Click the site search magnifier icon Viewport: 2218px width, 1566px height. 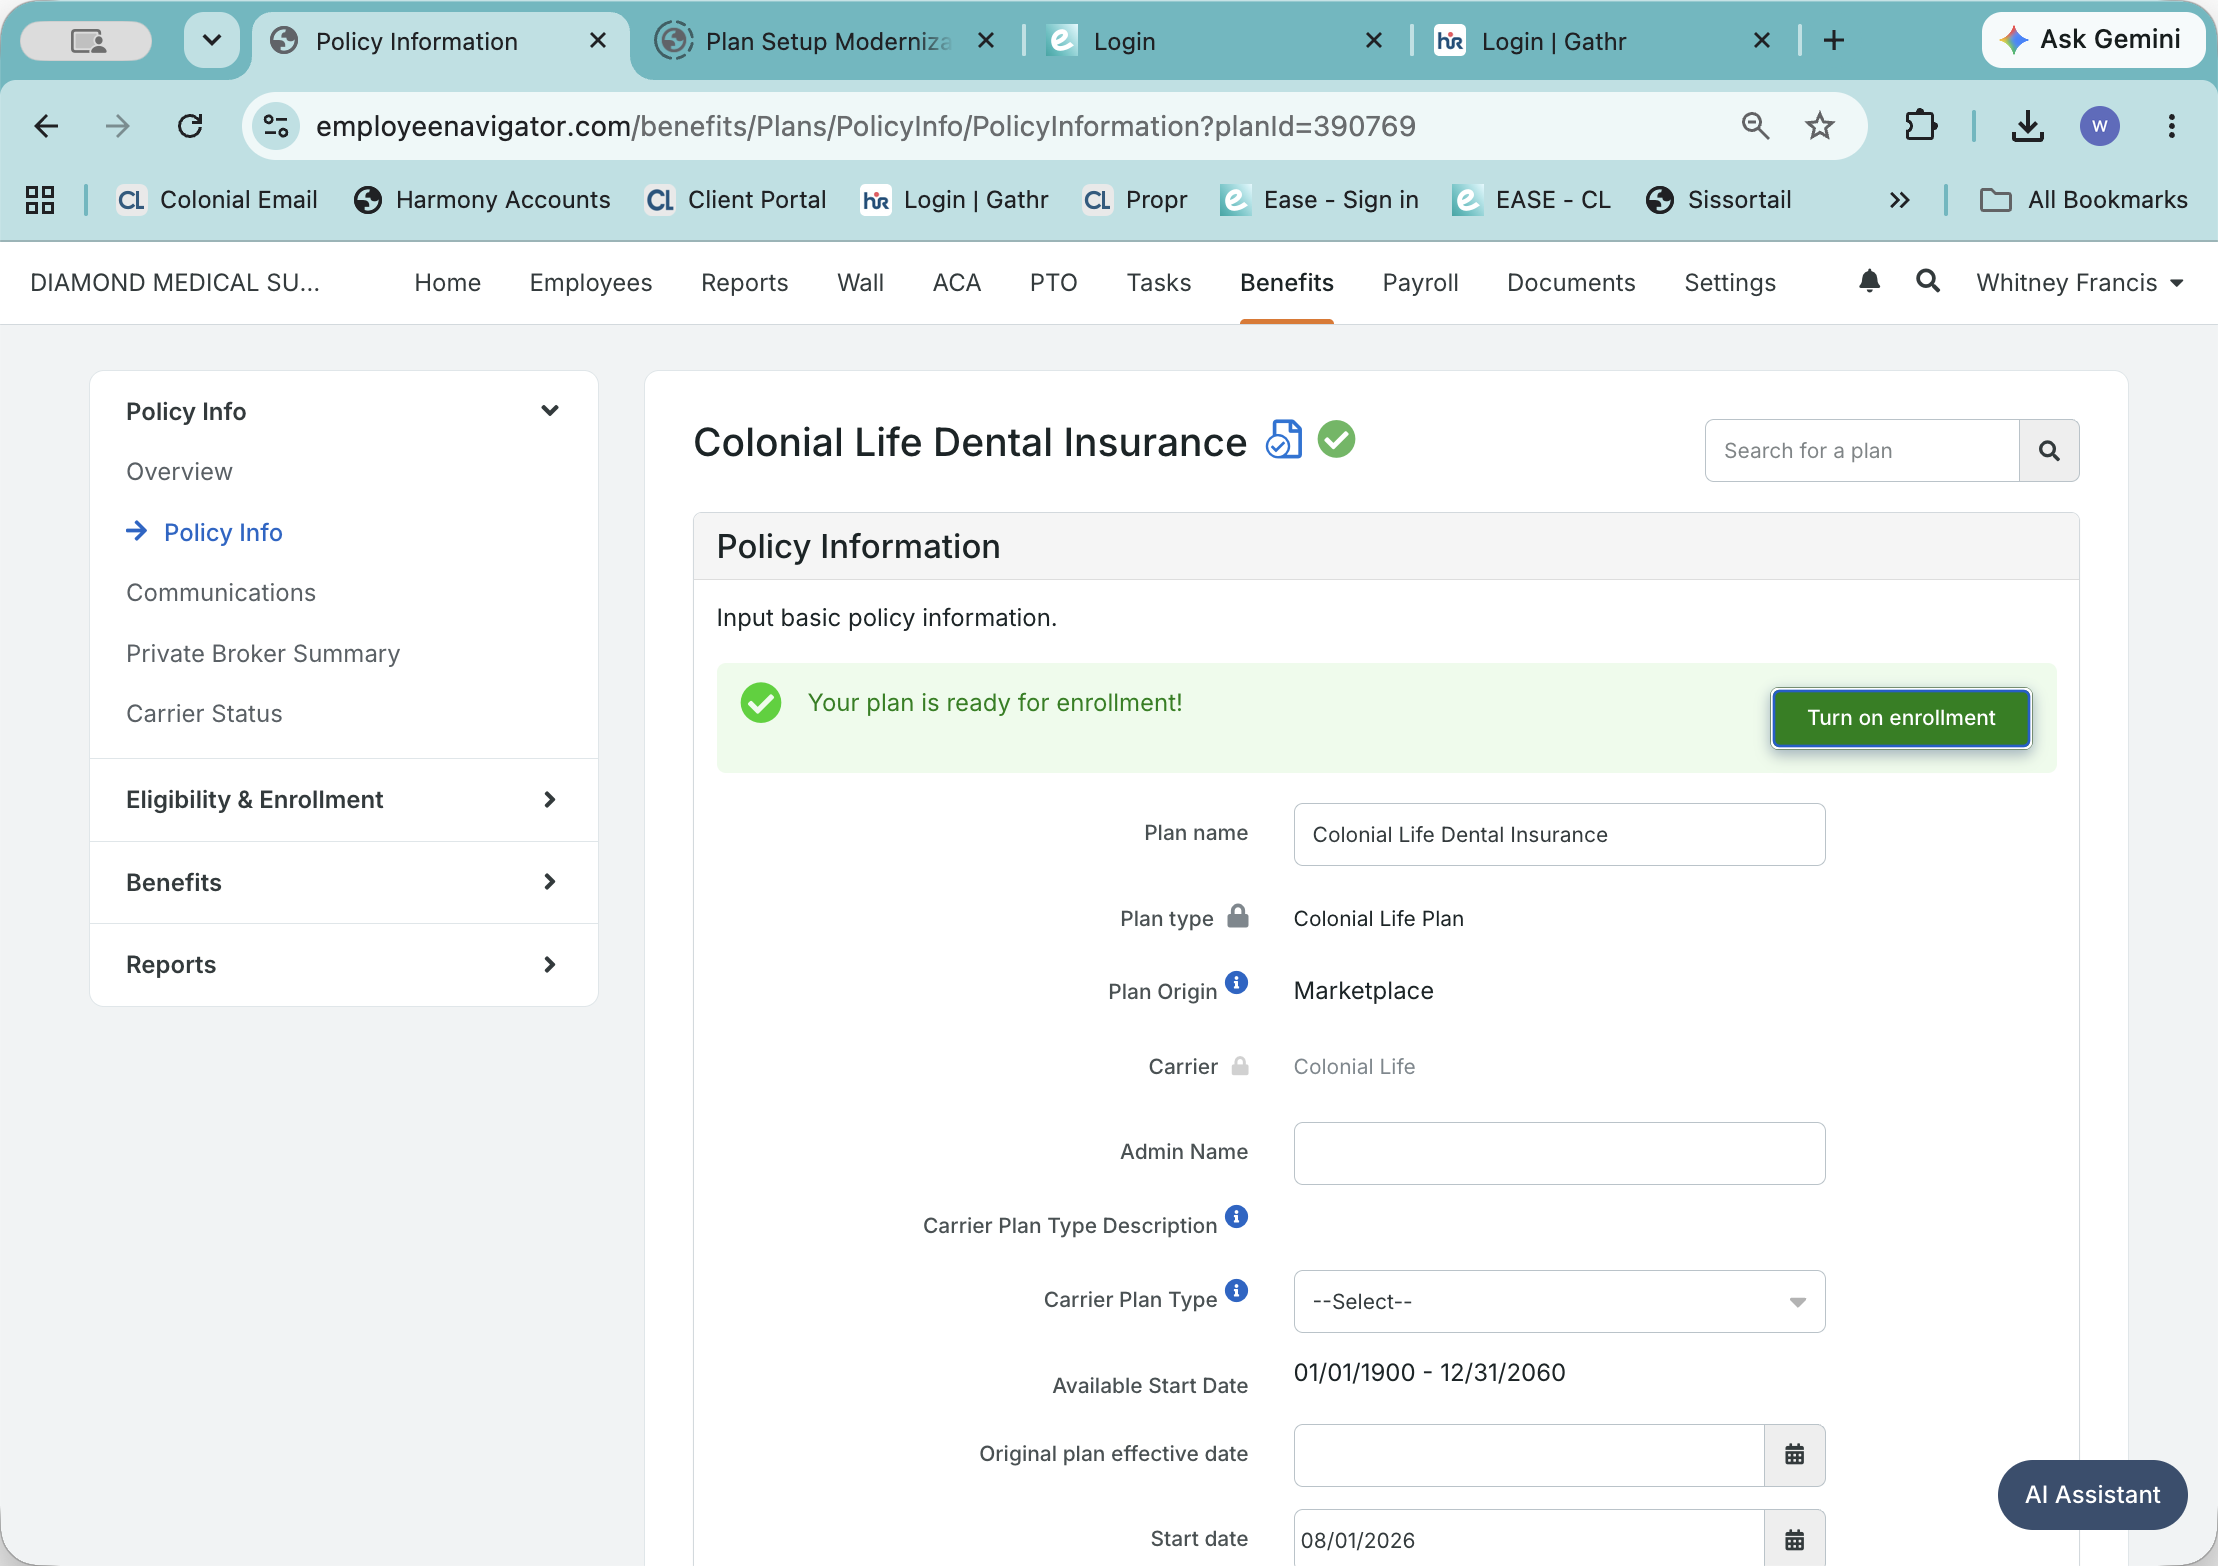pos(1928,282)
